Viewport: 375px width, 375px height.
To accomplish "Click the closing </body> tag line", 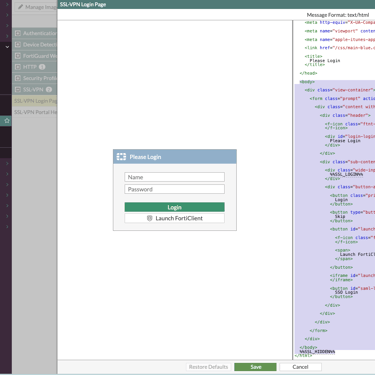I will coord(308,347).
